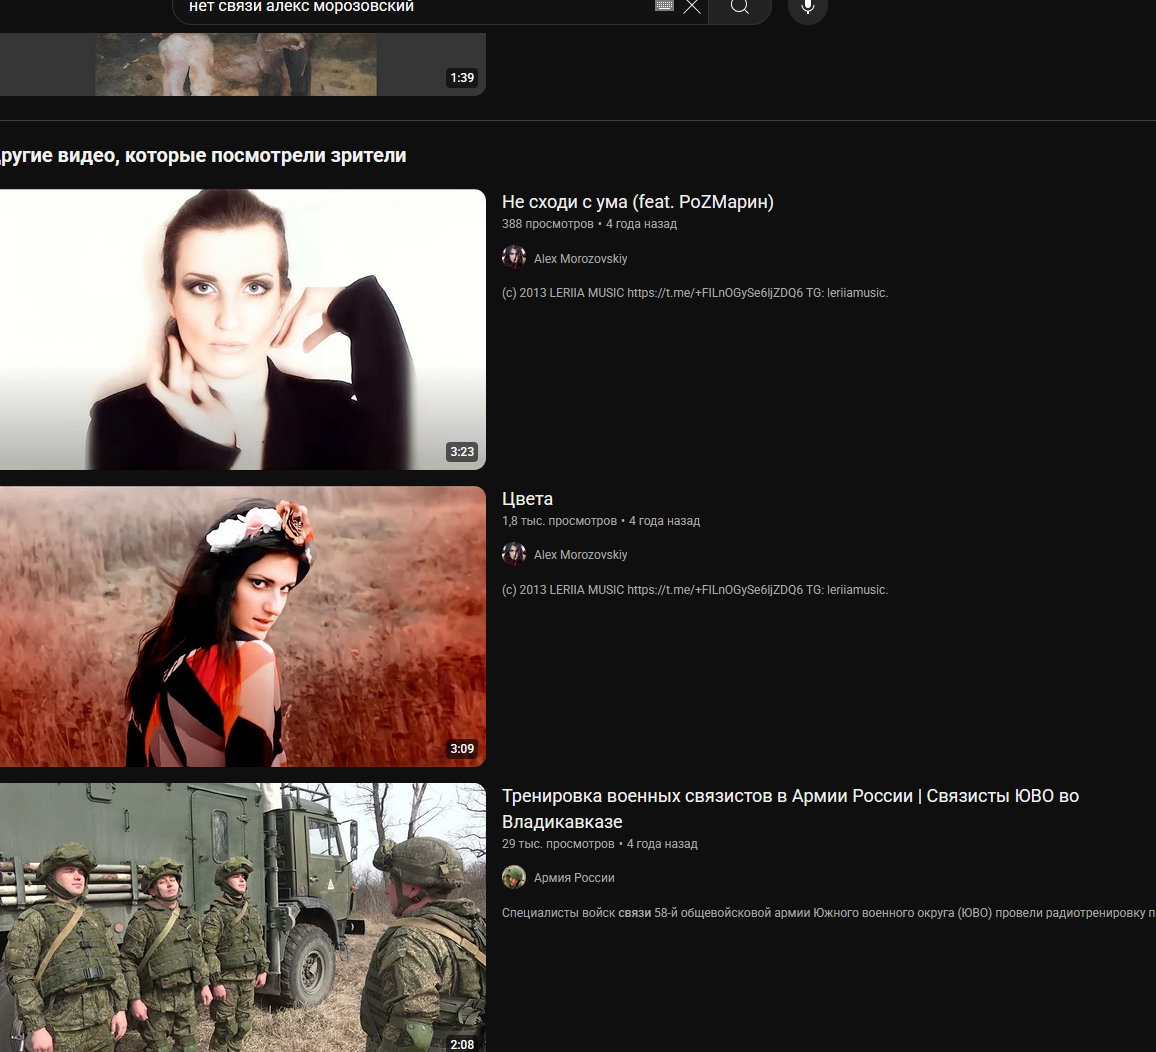Click the description text under «Не сходи с ума»

pos(694,293)
